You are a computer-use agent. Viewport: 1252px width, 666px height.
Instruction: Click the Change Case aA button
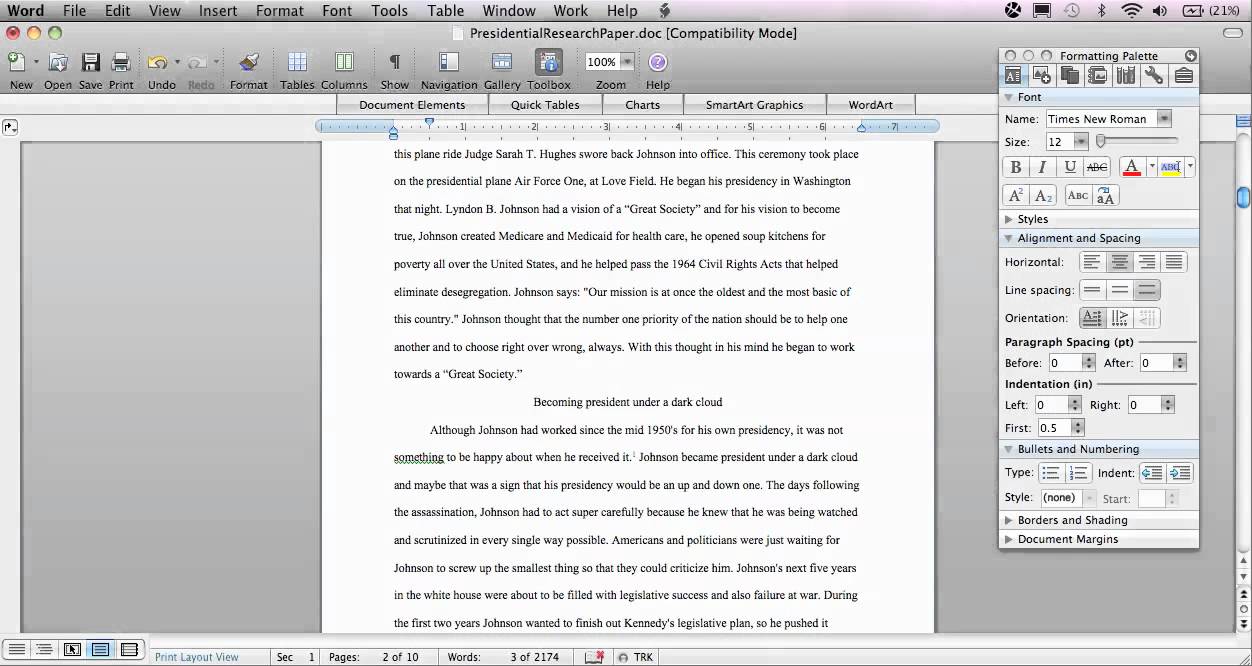point(1105,196)
